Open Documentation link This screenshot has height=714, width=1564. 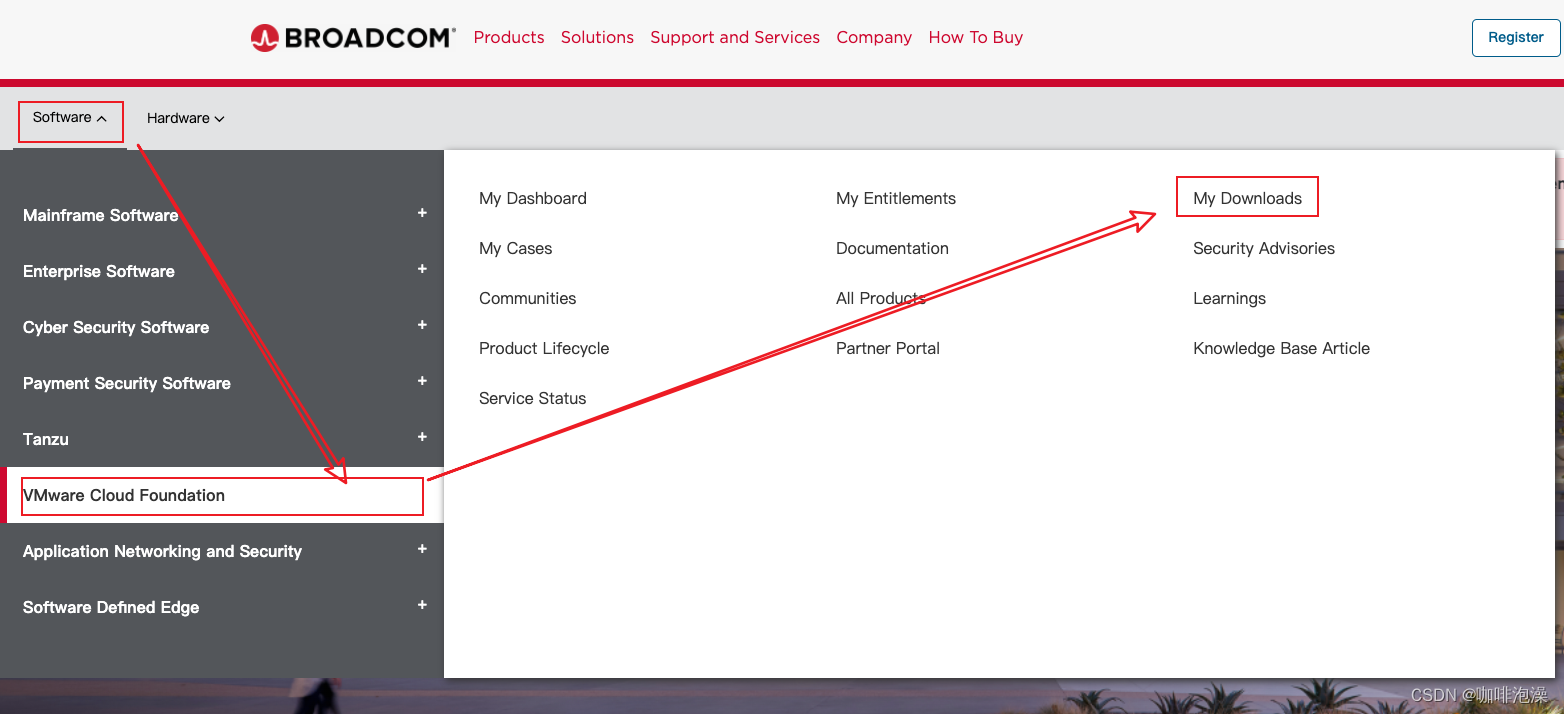[x=892, y=248]
